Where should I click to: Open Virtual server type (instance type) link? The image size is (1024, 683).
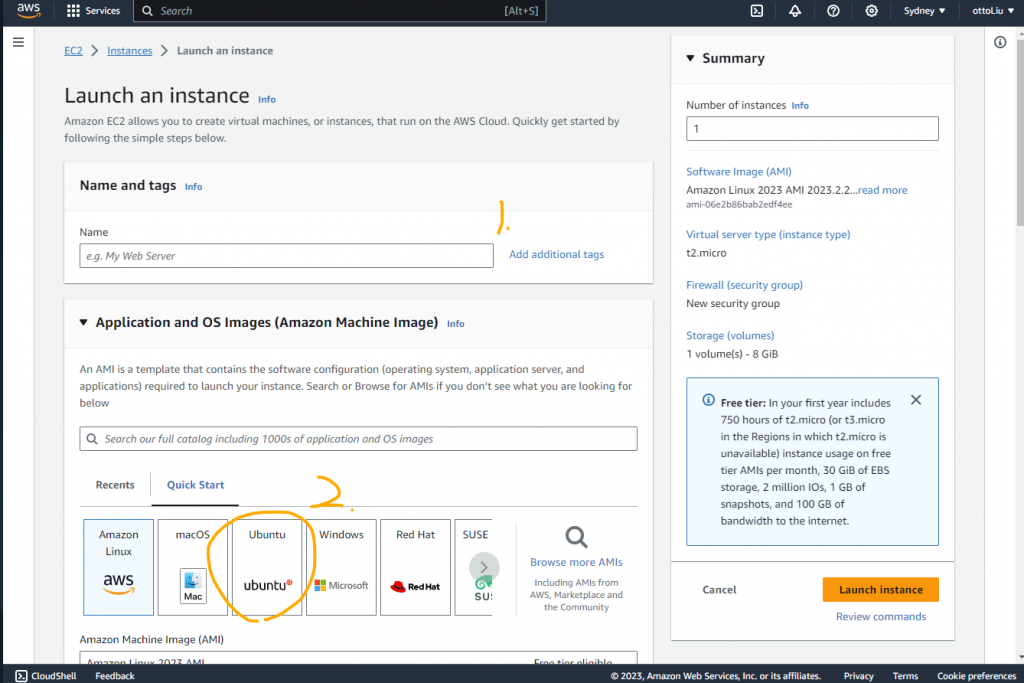tap(768, 234)
